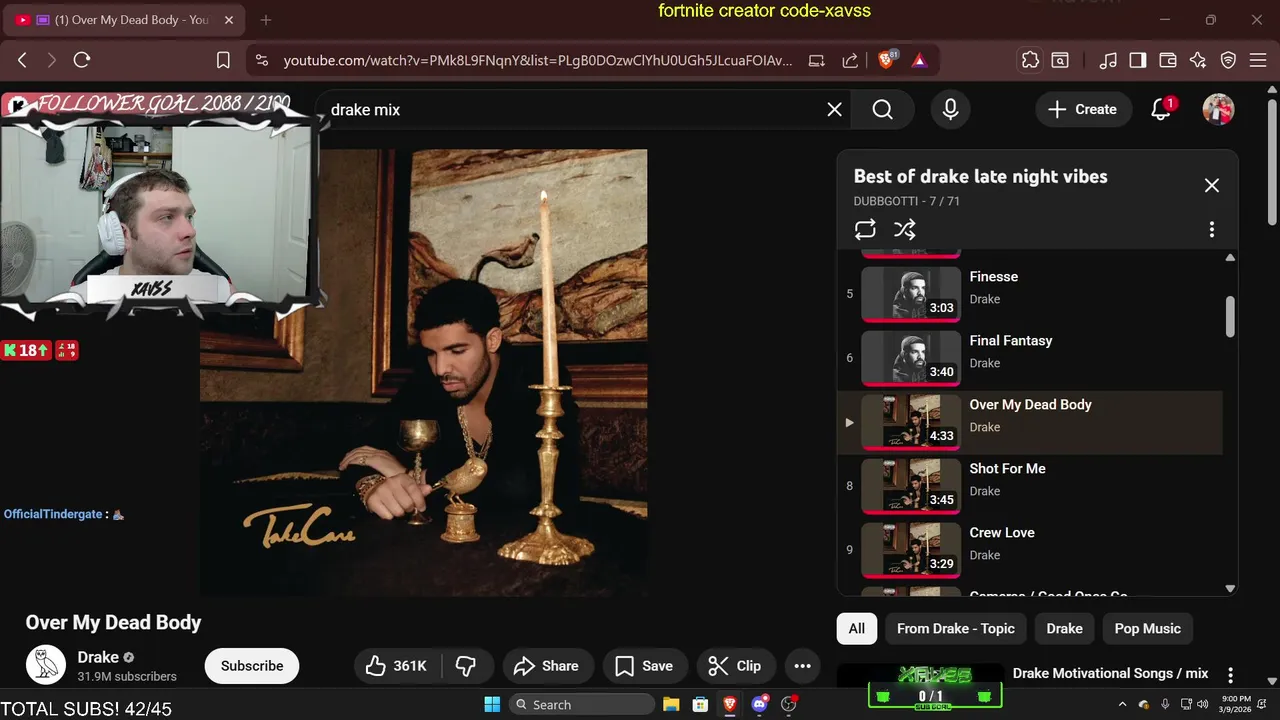
Task: Bookmark this page with the bookmark icon
Action: [x=223, y=60]
